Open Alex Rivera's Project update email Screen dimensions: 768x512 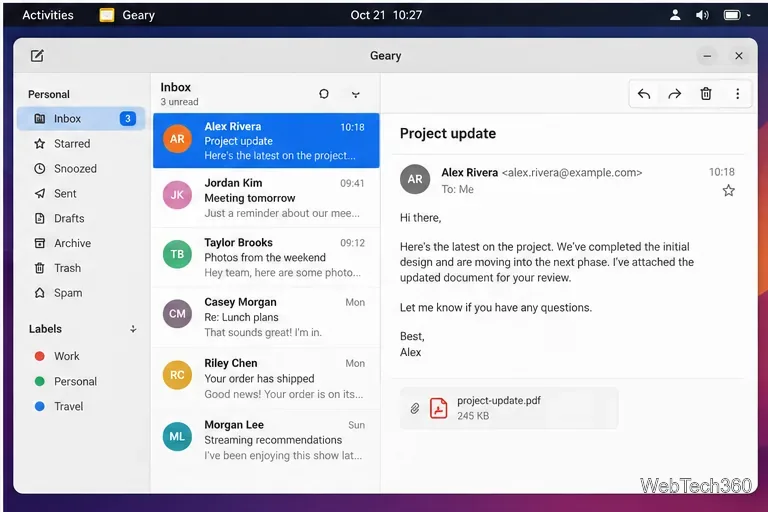click(266, 141)
